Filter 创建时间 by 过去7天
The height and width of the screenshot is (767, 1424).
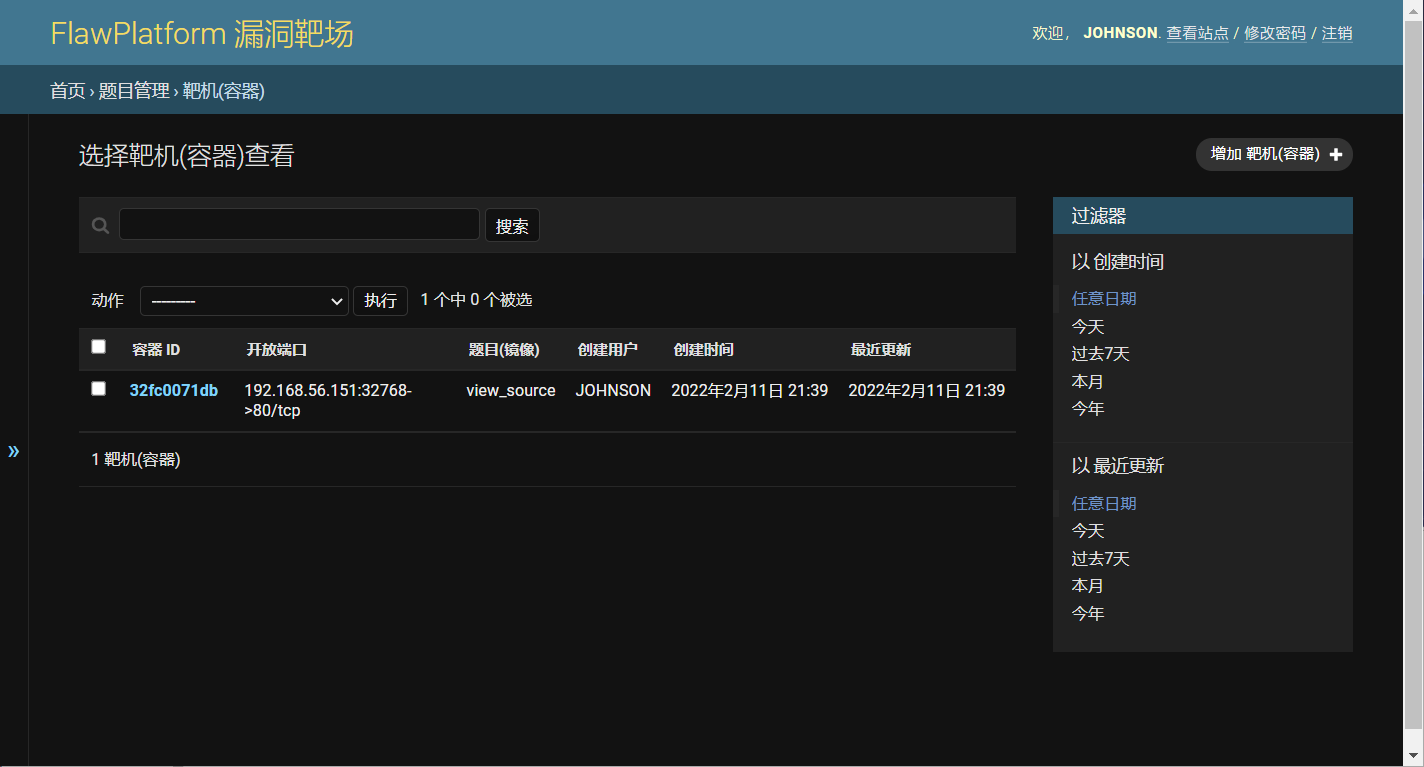(x=1101, y=353)
